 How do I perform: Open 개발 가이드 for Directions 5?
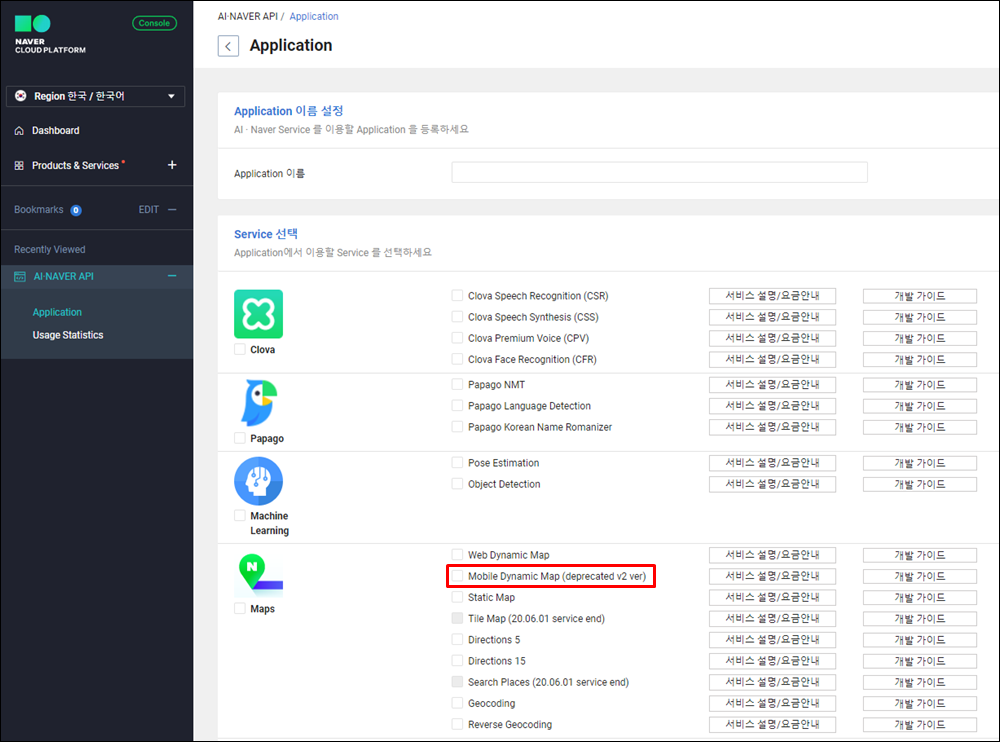(x=920, y=640)
